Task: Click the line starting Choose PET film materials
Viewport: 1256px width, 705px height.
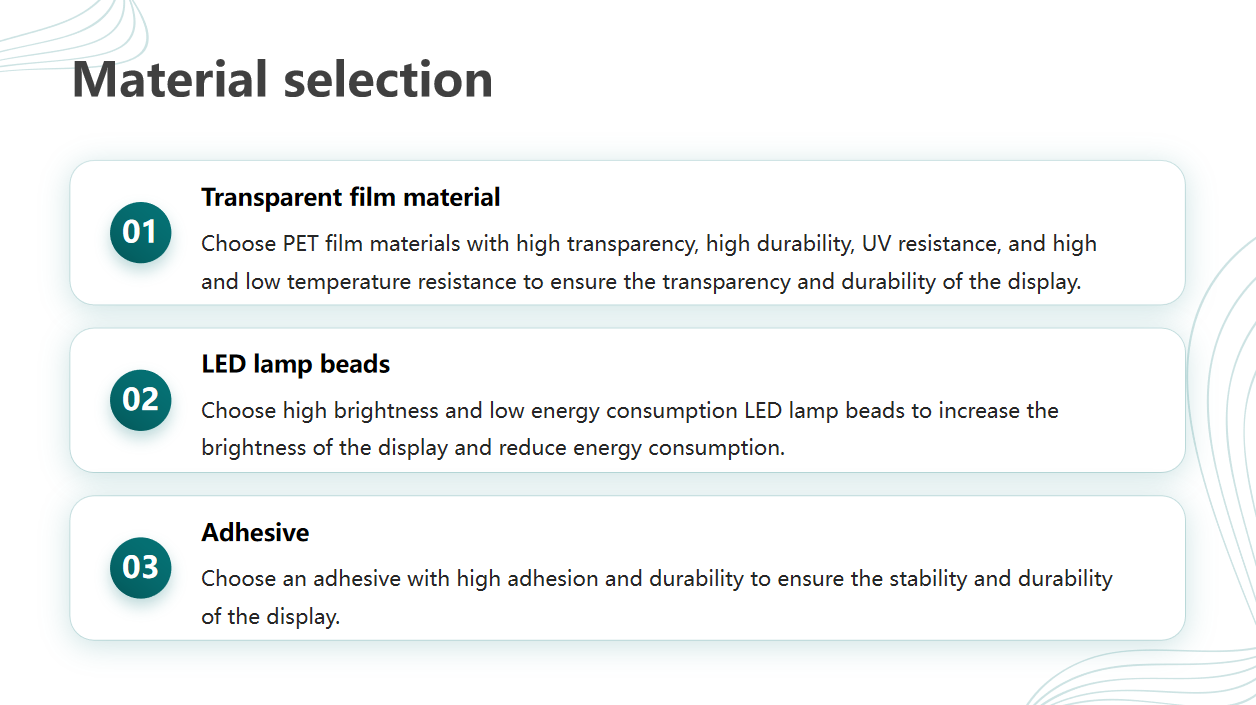Action: (649, 244)
